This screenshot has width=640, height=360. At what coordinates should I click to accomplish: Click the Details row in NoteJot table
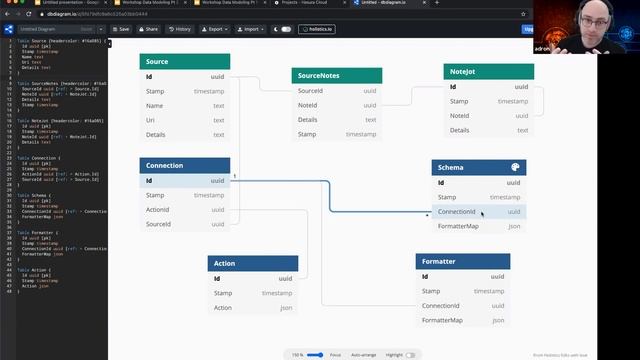pos(489,130)
